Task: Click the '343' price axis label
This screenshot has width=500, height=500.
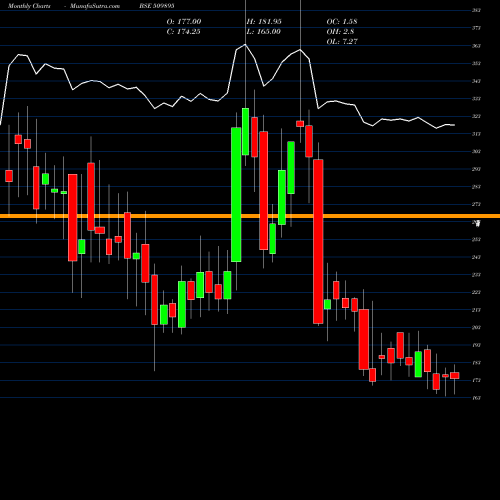Action: (476, 81)
